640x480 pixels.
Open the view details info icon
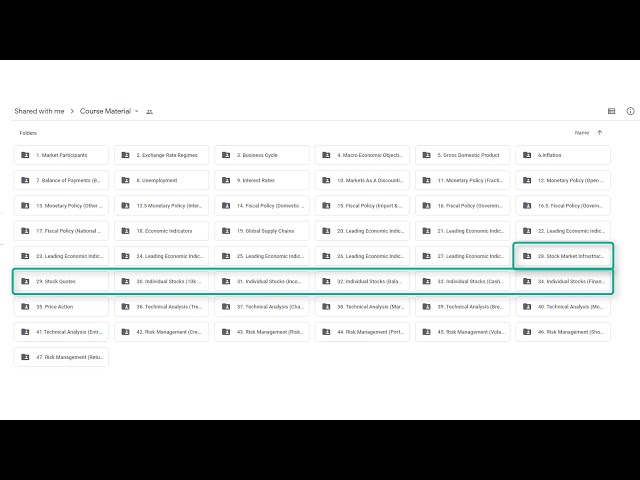pyautogui.click(x=630, y=111)
